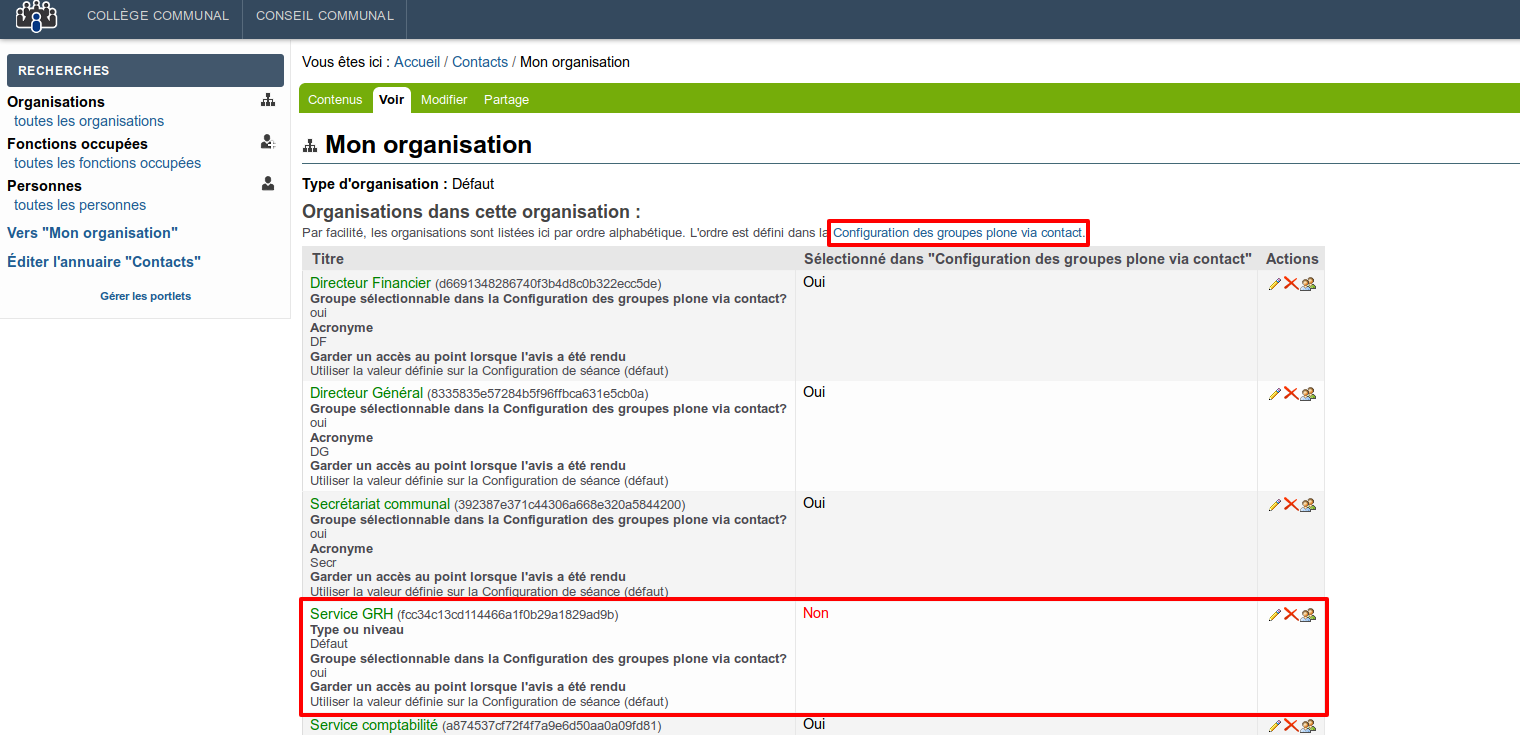Click the red delete cross for Directeur Financier
The width and height of the screenshot is (1520, 735).
point(1290,284)
